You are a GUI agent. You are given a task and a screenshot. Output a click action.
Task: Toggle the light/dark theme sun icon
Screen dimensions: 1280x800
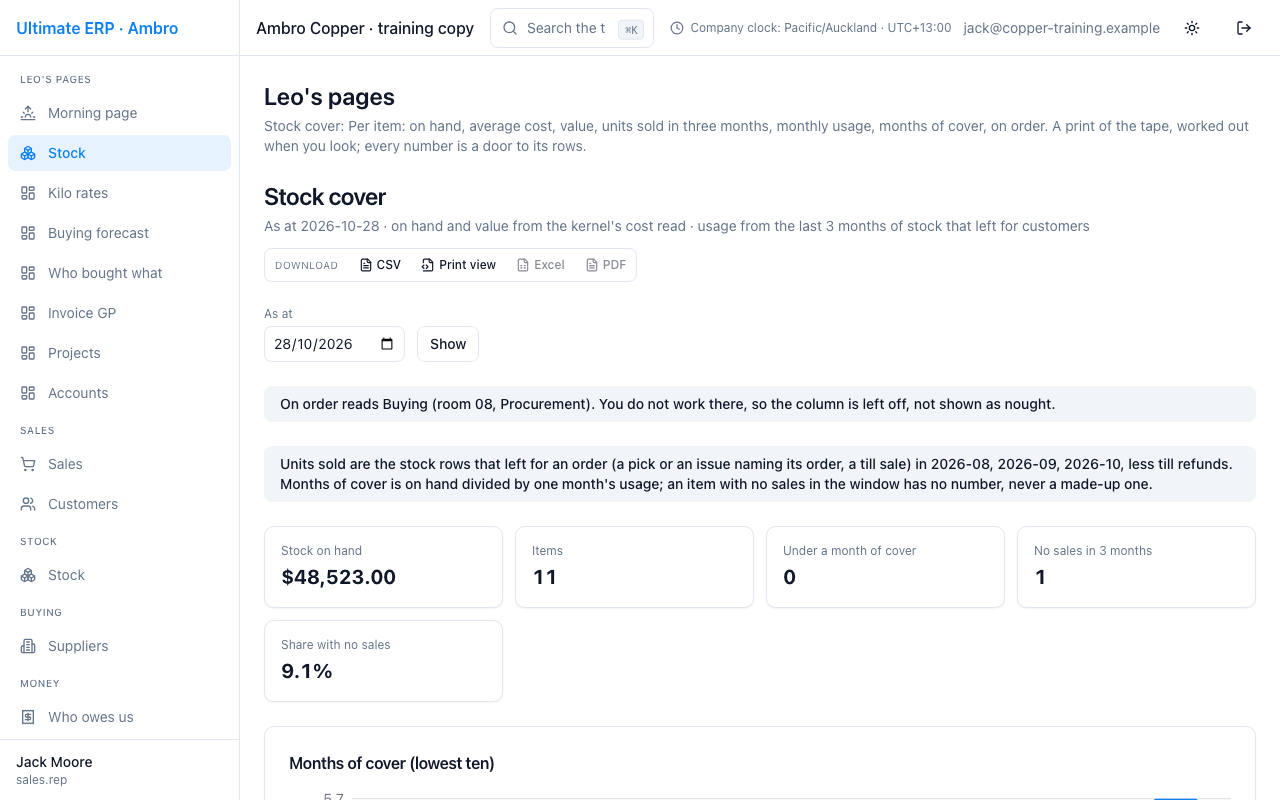[1192, 28]
